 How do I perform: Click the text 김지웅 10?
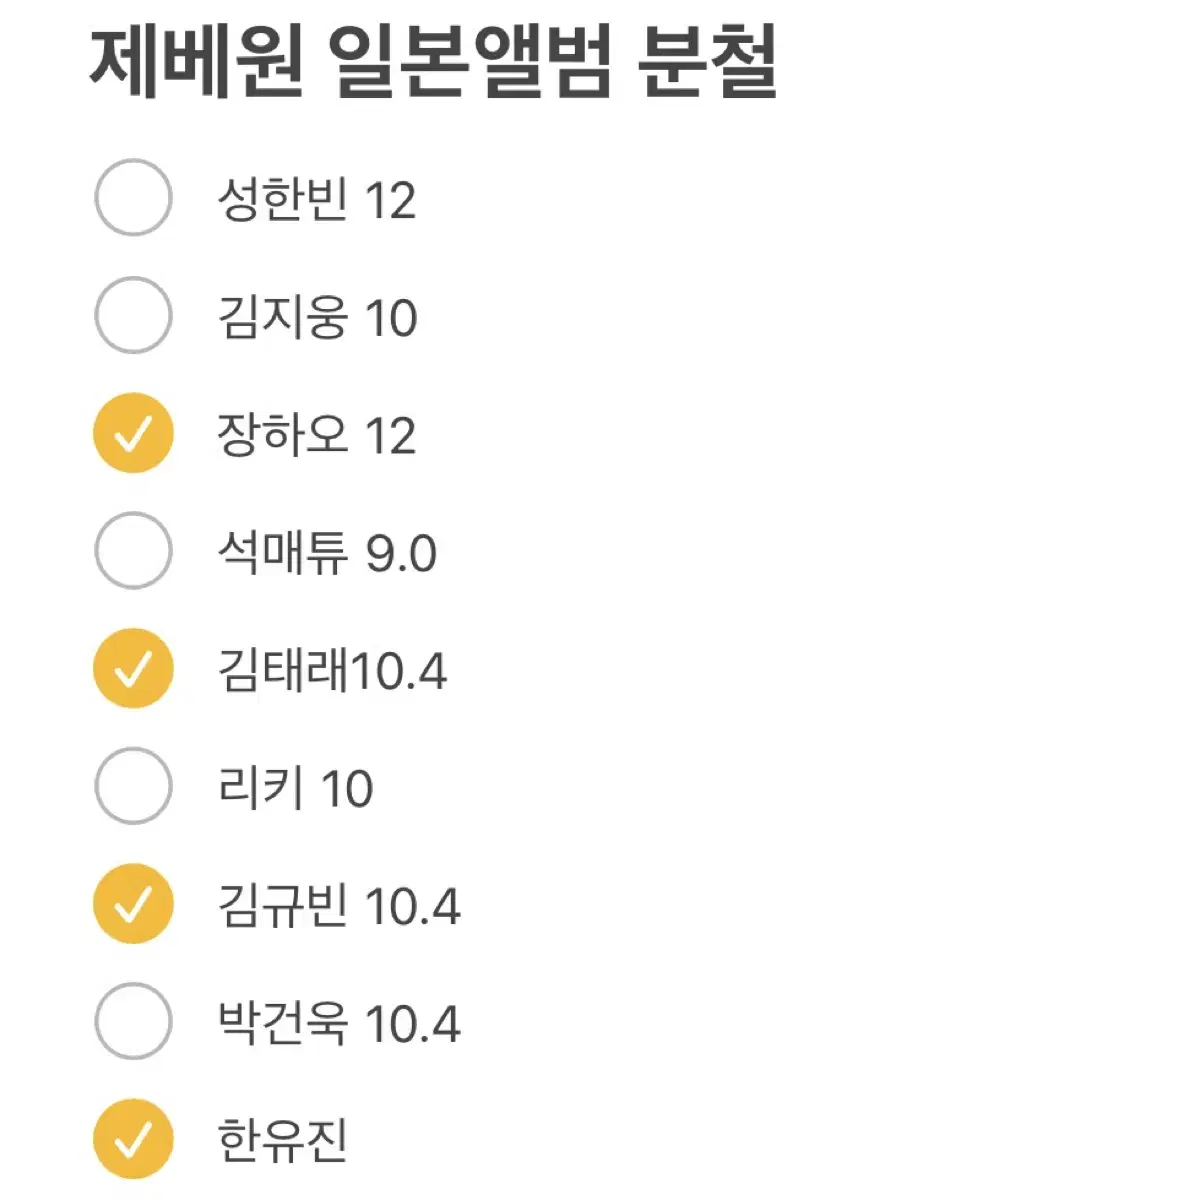pyautogui.click(x=317, y=318)
